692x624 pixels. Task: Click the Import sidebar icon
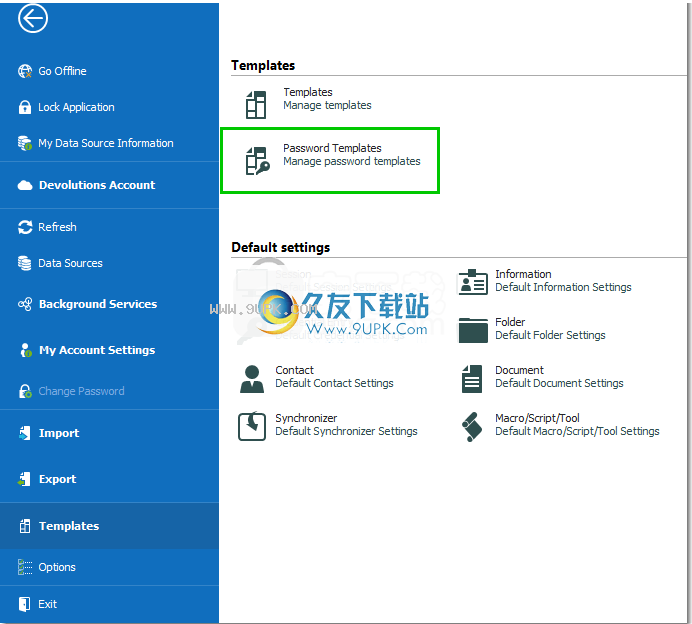coord(25,433)
